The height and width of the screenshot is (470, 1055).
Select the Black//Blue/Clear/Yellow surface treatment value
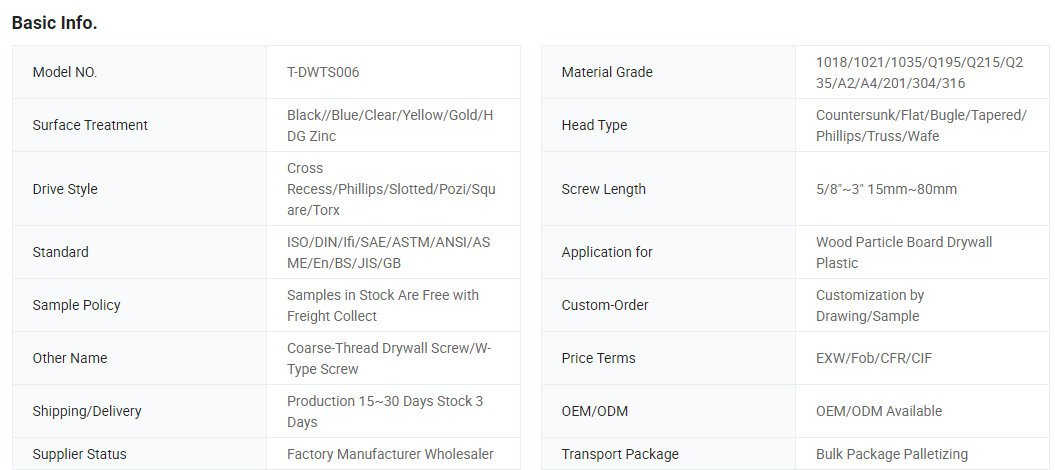point(390,125)
